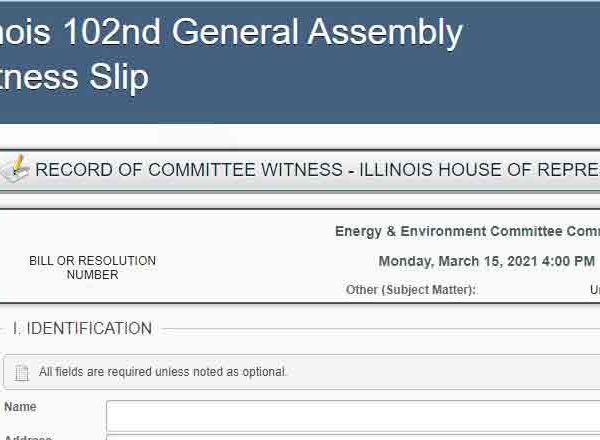
Task: Click the small notepad icon beside required-fields note
Action: pyautogui.click(x=22, y=372)
